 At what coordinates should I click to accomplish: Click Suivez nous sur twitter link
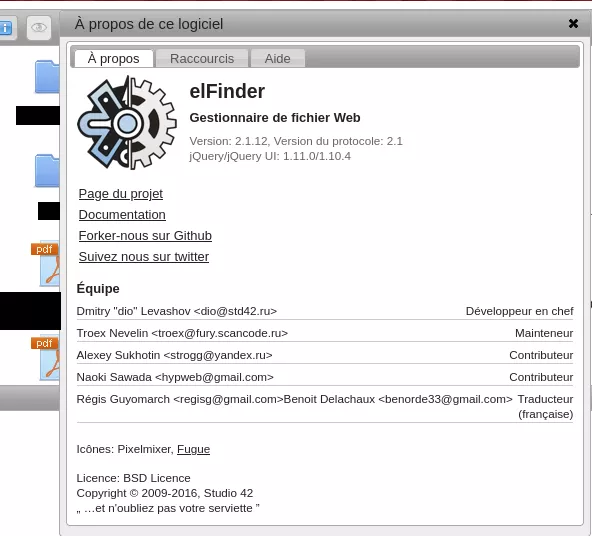(143, 257)
